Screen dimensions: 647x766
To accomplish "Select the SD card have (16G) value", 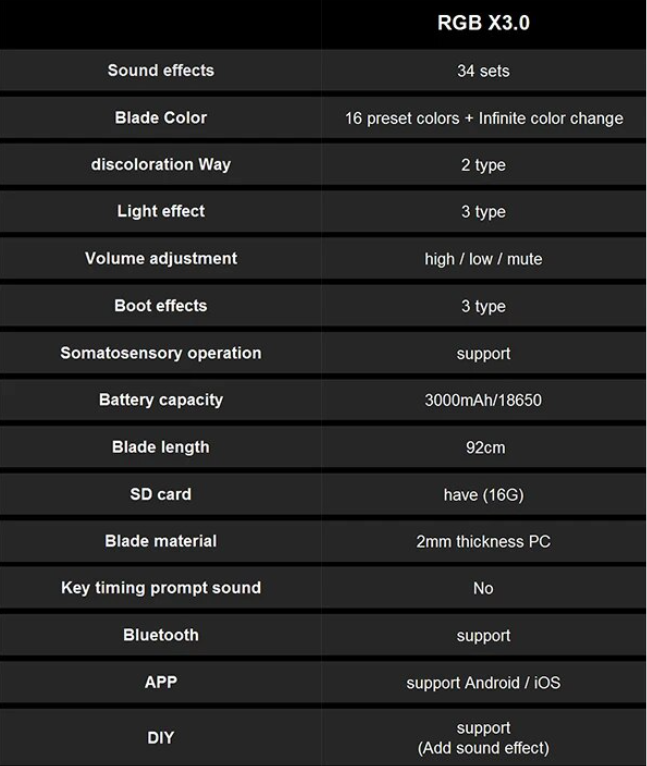I will pos(483,494).
